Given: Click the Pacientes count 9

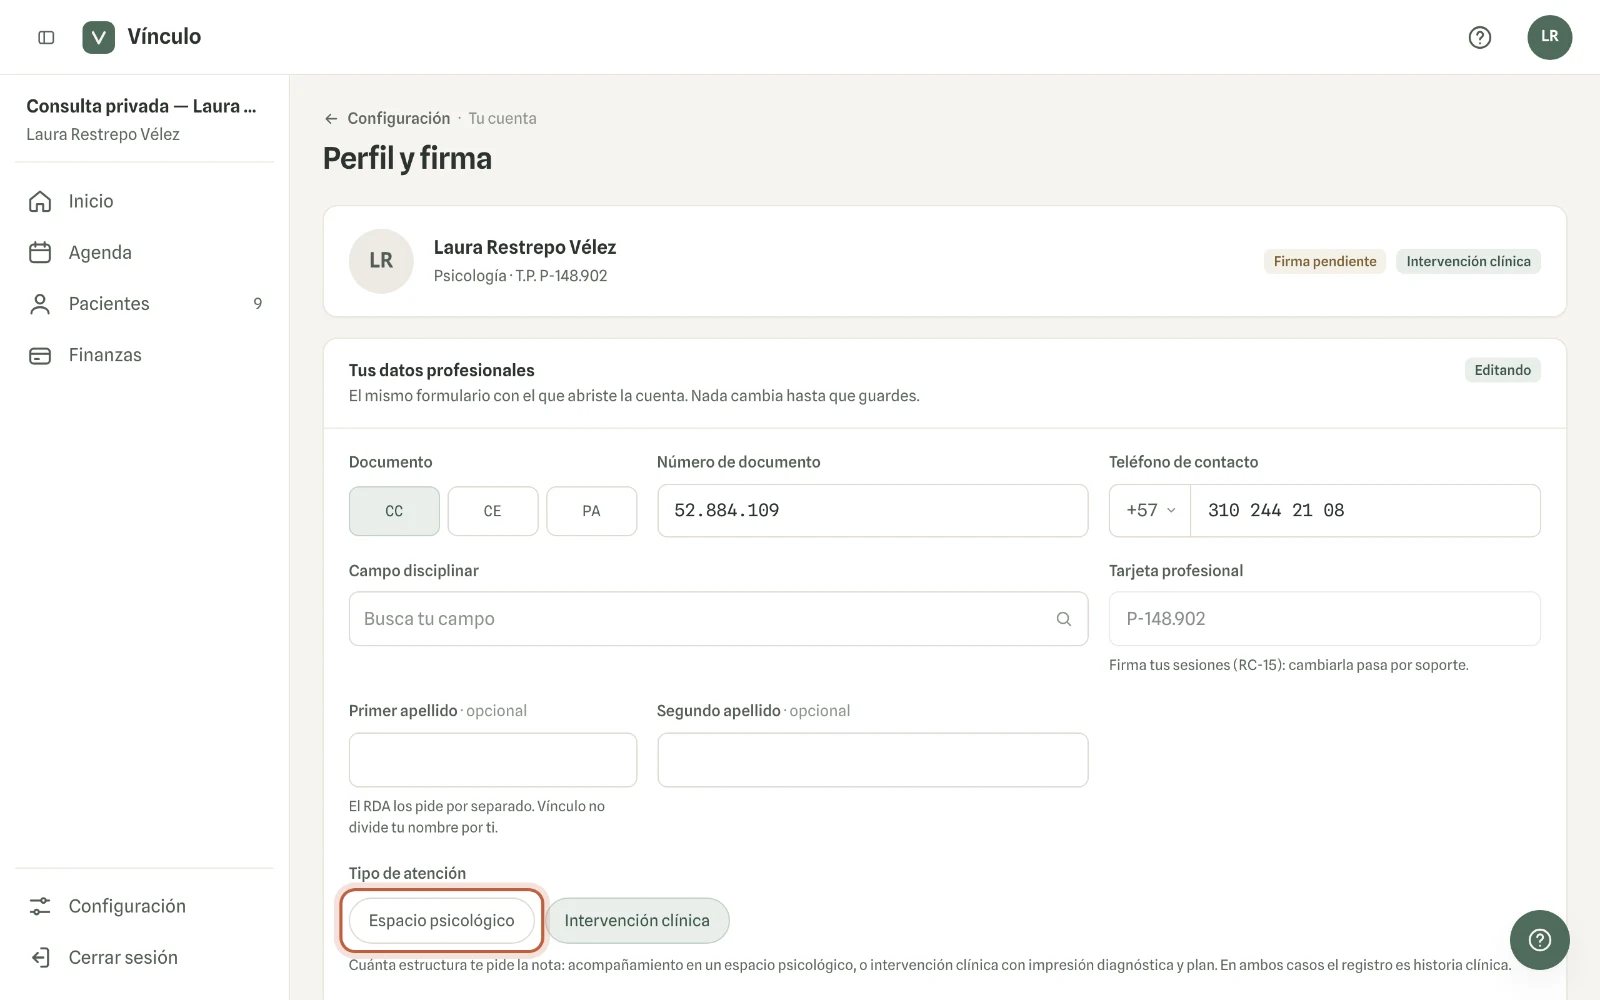Looking at the screenshot, I should click(258, 304).
